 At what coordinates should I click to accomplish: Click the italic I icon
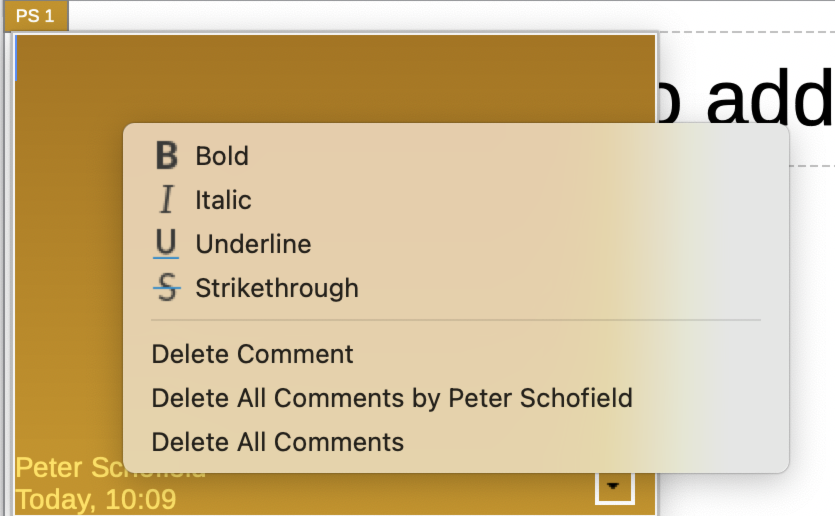(x=167, y=200)
